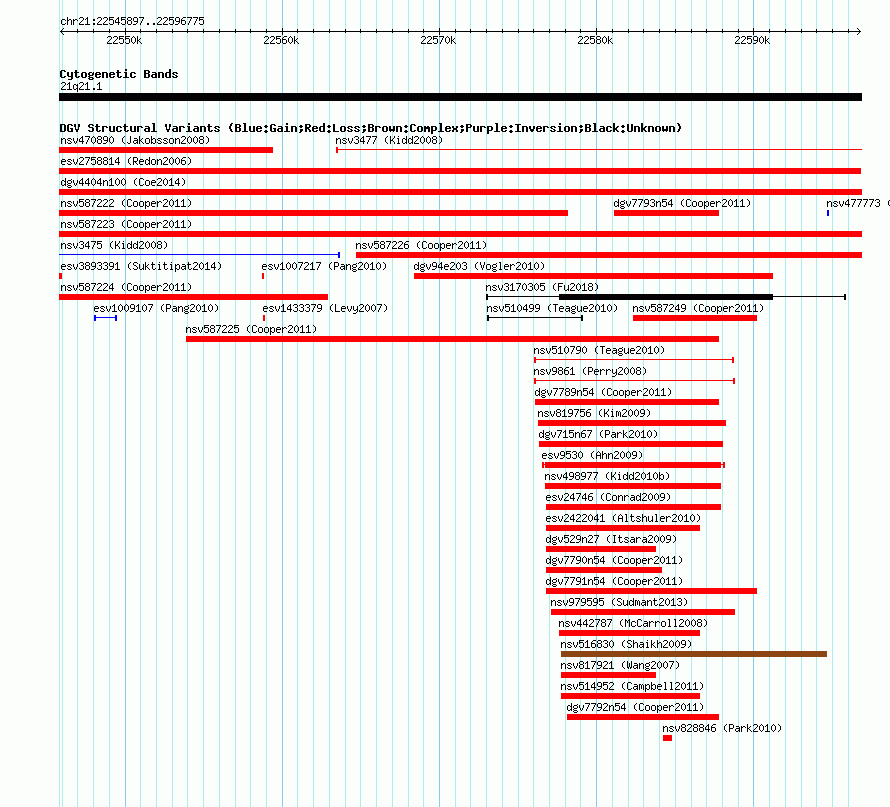890x807 pixels.
Task: Open nsv9861 (Perry2008) label
Action: 590,371
